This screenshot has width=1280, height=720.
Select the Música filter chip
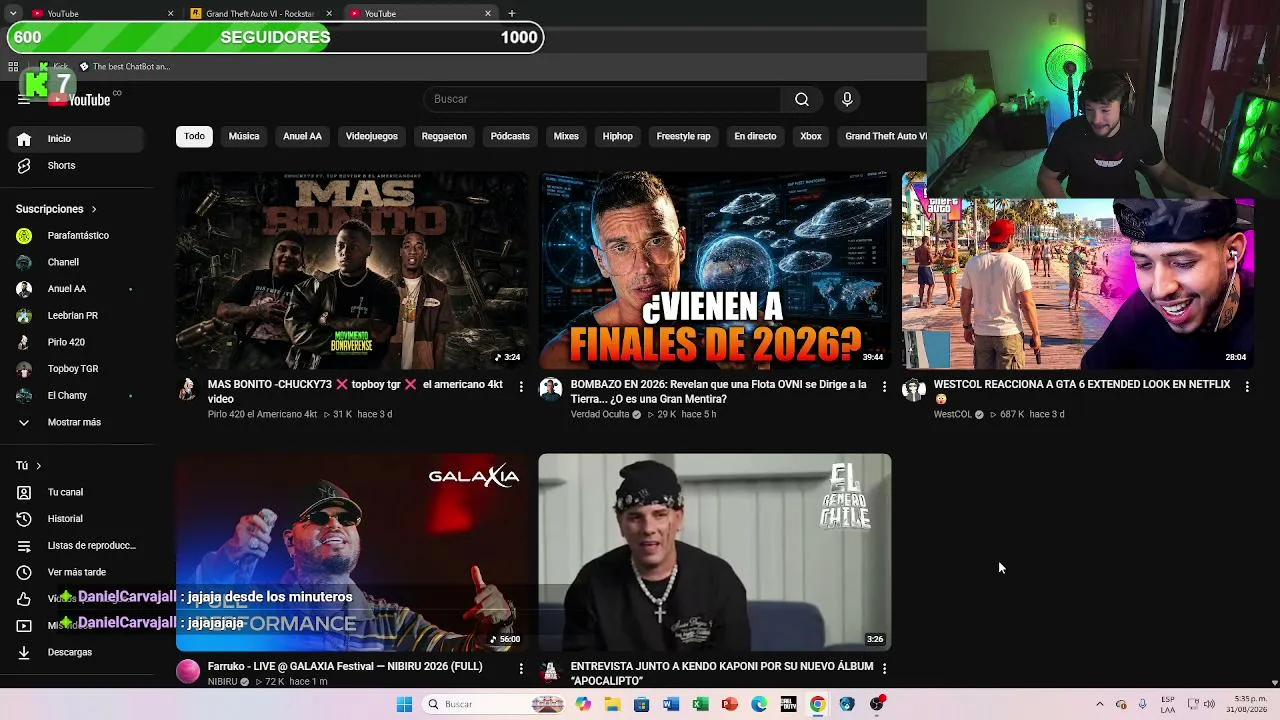coord(244,136)
